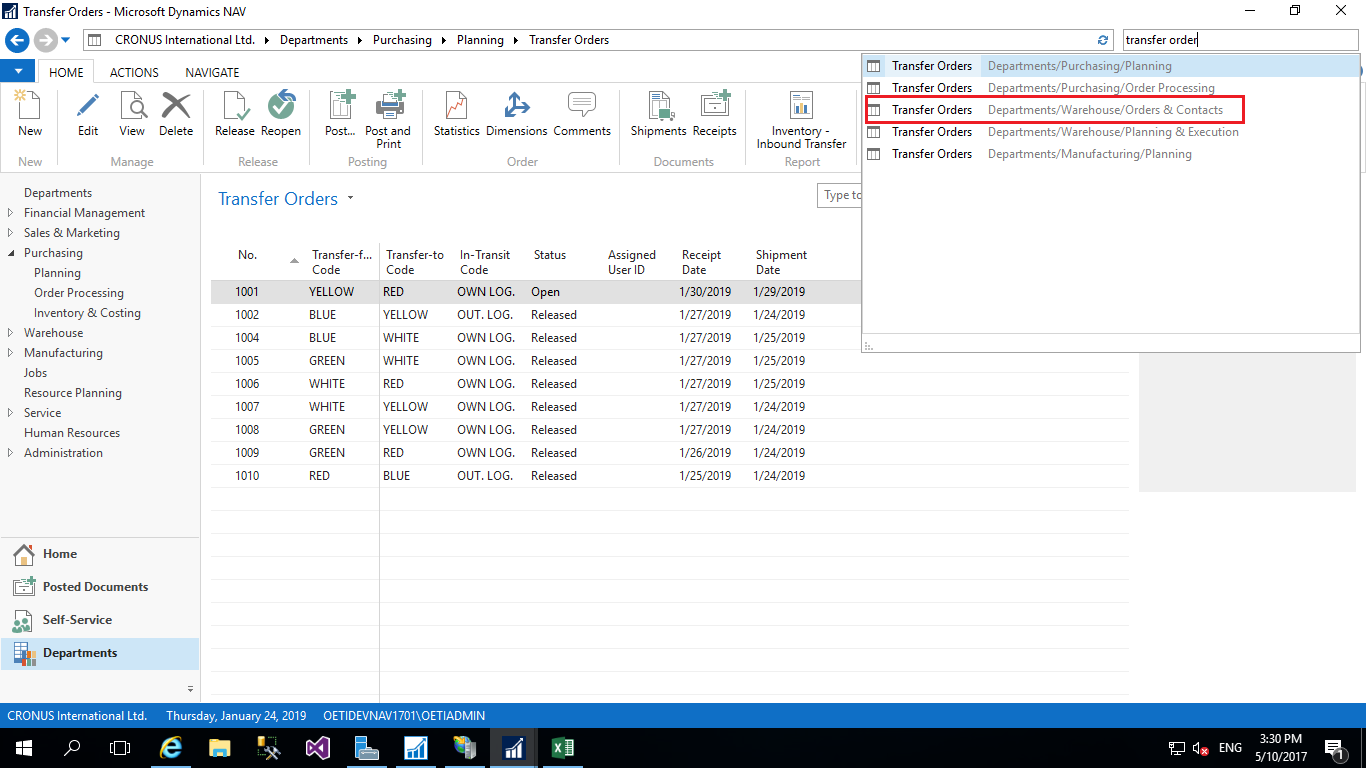Click Purchasing in address breadcrumb

pyautogui.click(x=402, y=40)
